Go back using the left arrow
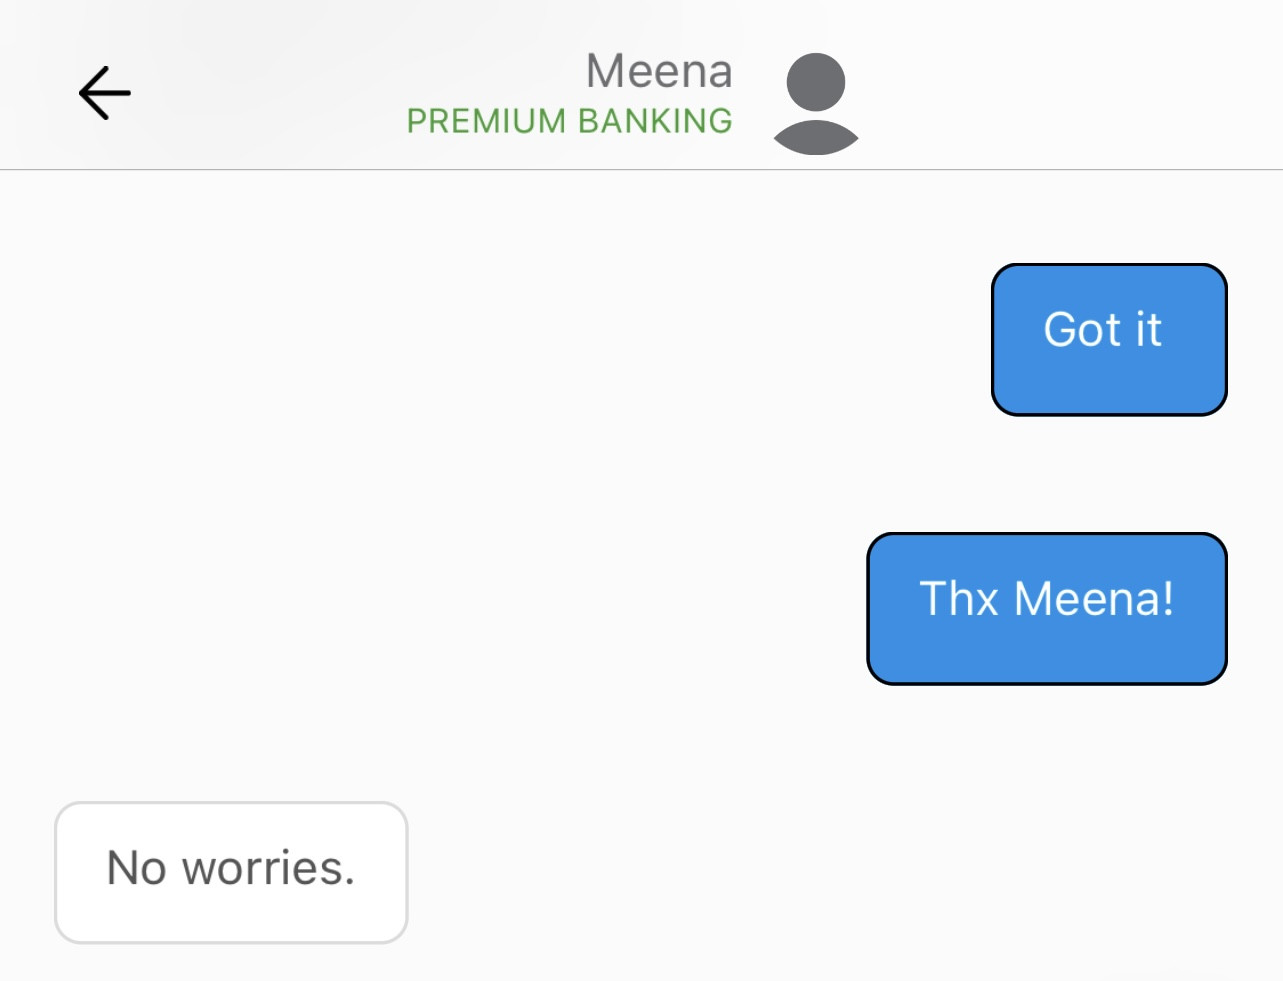 105,93
